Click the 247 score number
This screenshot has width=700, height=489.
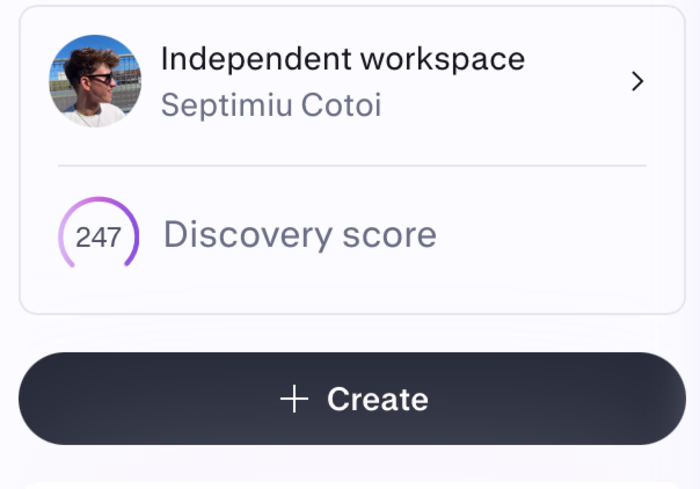point(98,237)
